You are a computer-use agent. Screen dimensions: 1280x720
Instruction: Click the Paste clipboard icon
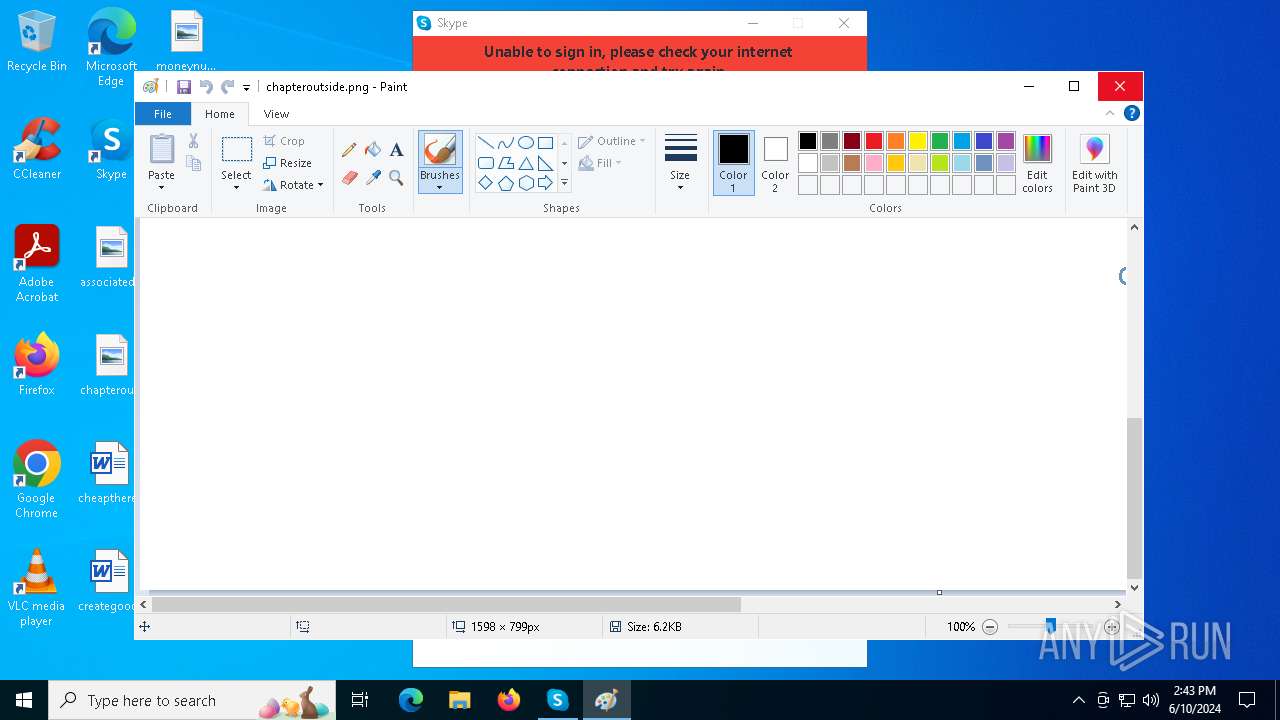click(161, 149)
